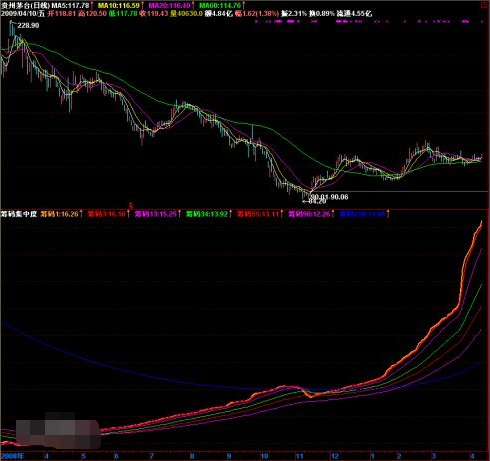Select the MA5:117.78 indicator label
Screen dimensions: 490x461
tap(70, 6)
